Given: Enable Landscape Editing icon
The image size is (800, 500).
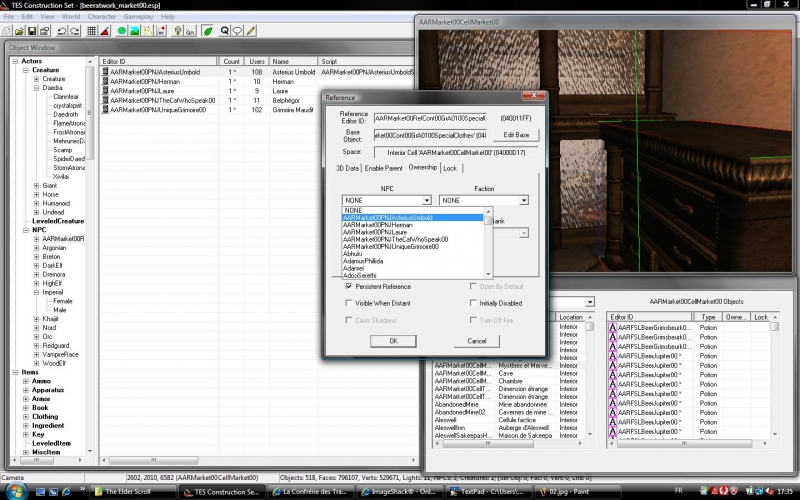Looking at the screenshot, I should click(135, 31).
